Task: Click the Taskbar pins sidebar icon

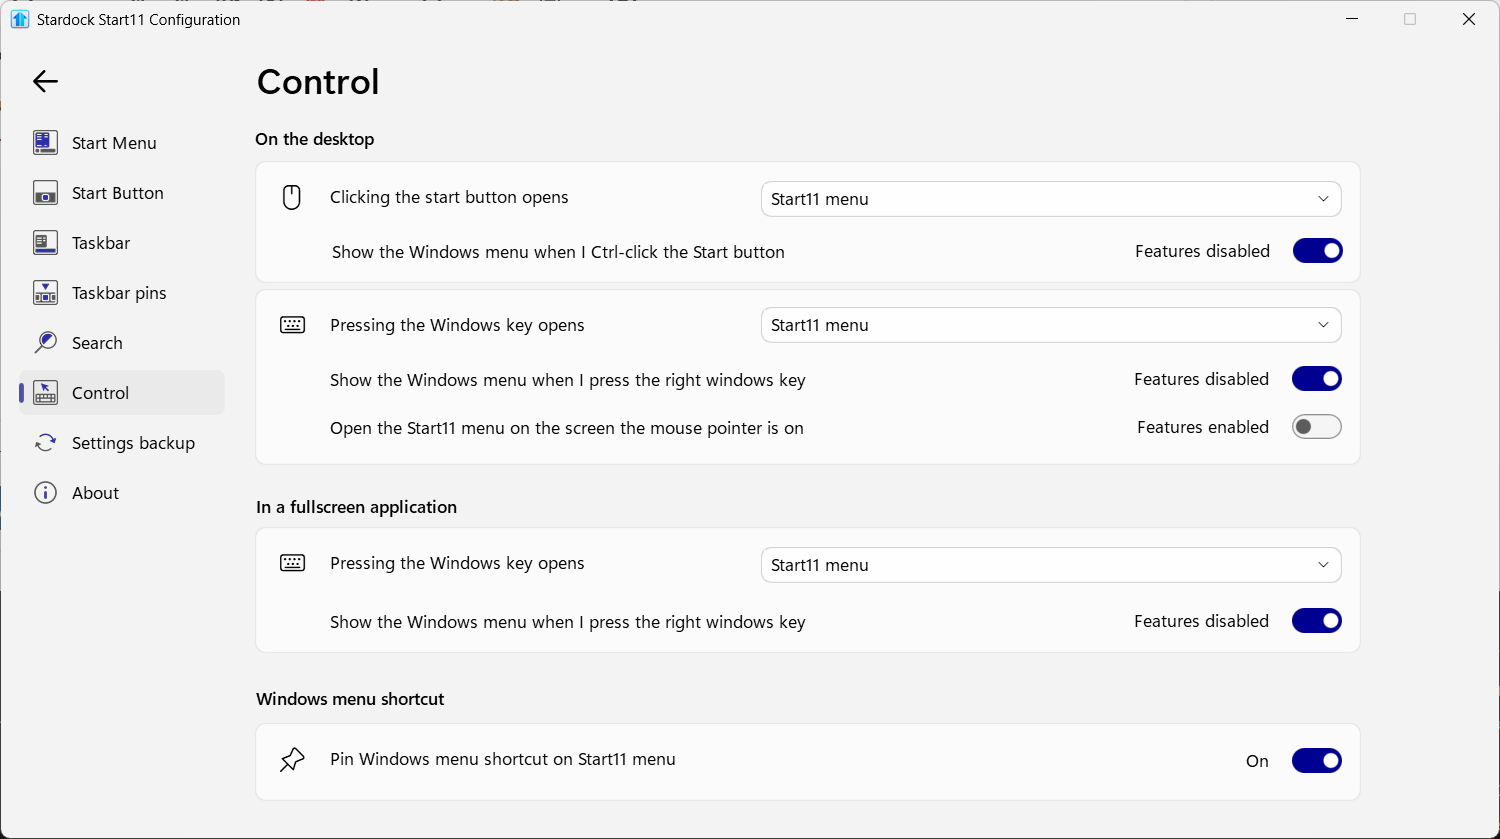Action: [45, 293]
